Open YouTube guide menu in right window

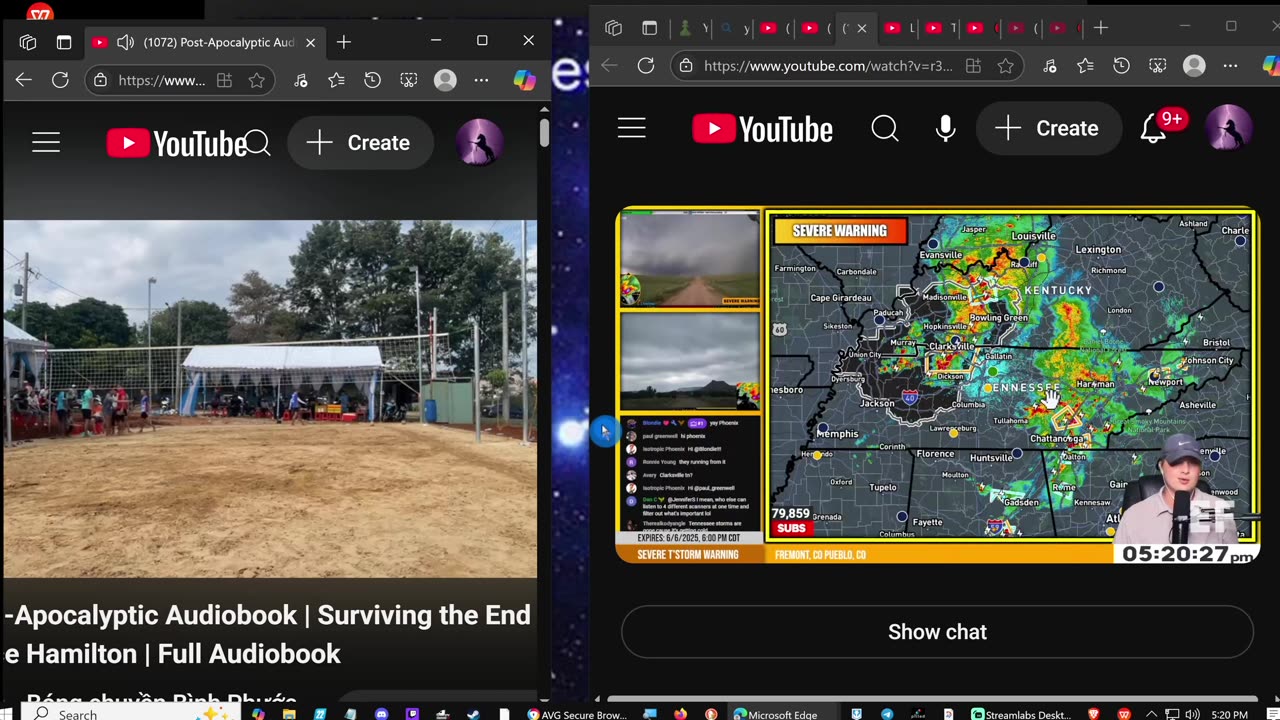[x=631, y=128]
